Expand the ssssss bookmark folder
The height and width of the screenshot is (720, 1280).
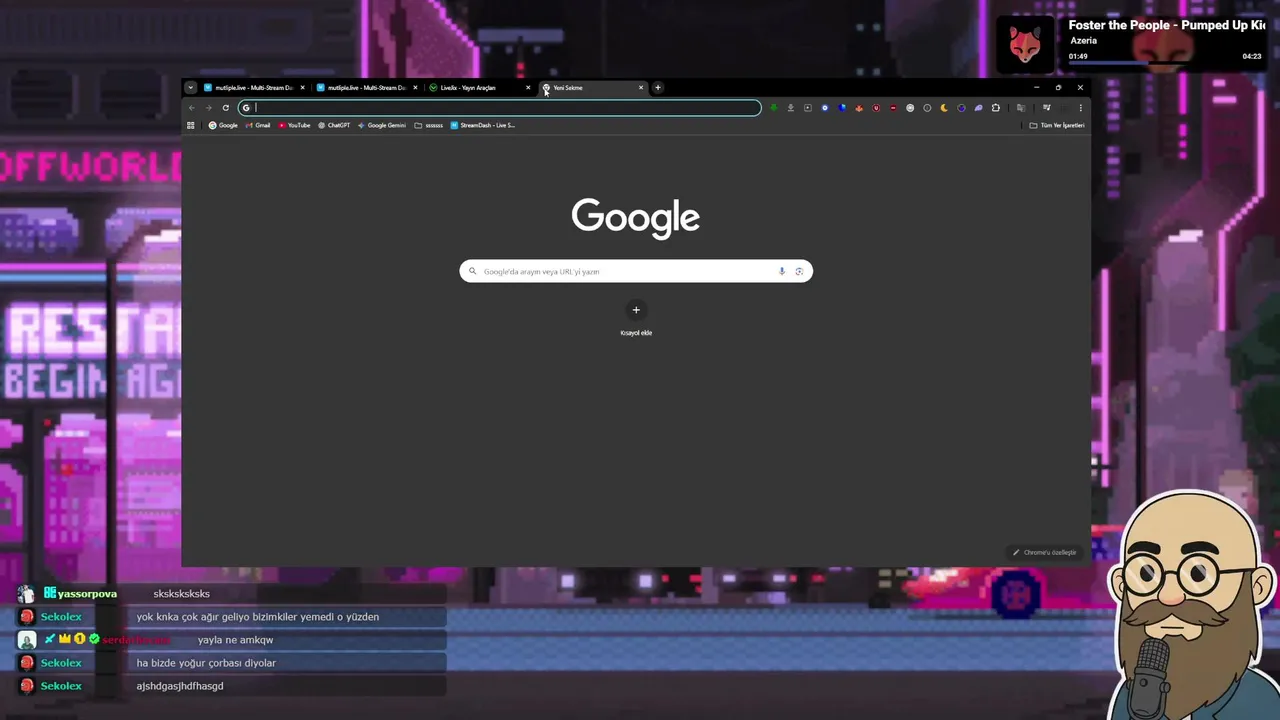coord(428,125)
